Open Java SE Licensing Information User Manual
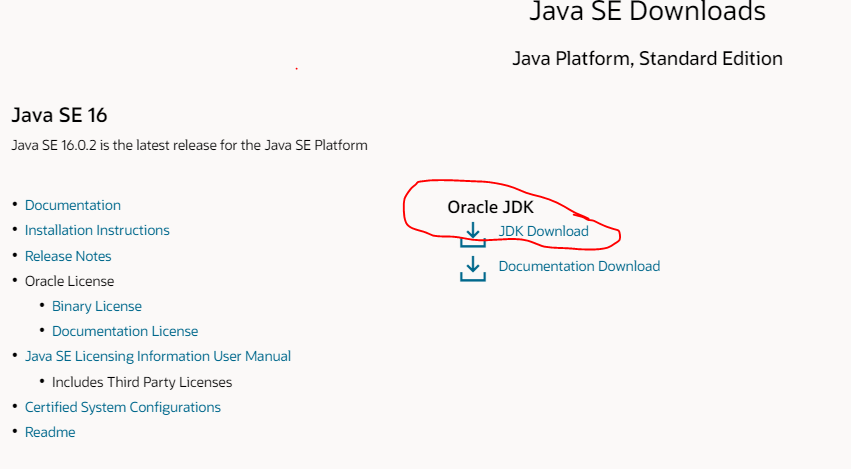 coord(158,356)
